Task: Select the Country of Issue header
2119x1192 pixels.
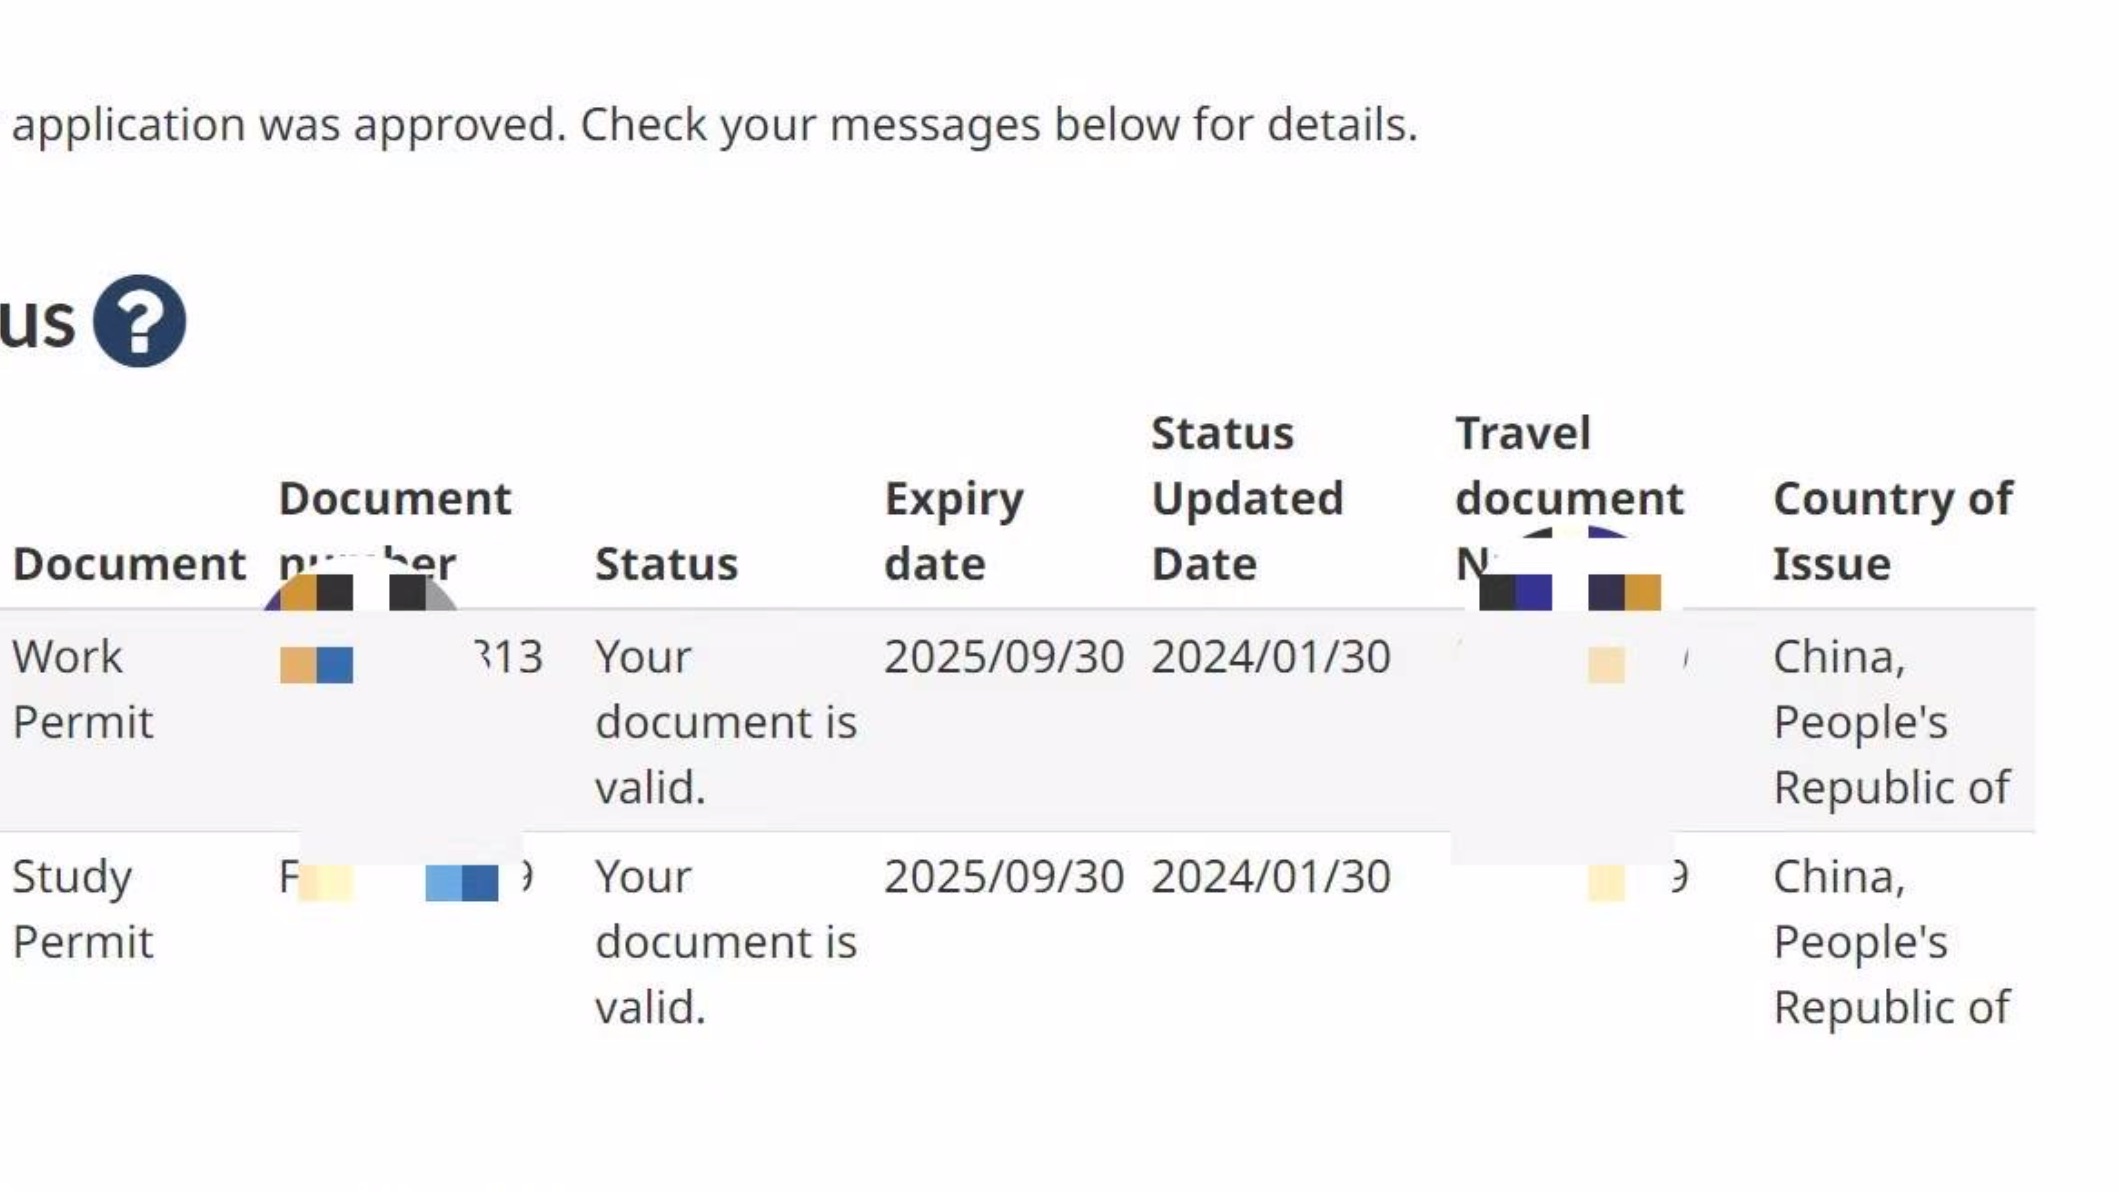Action: [1893, 531]
